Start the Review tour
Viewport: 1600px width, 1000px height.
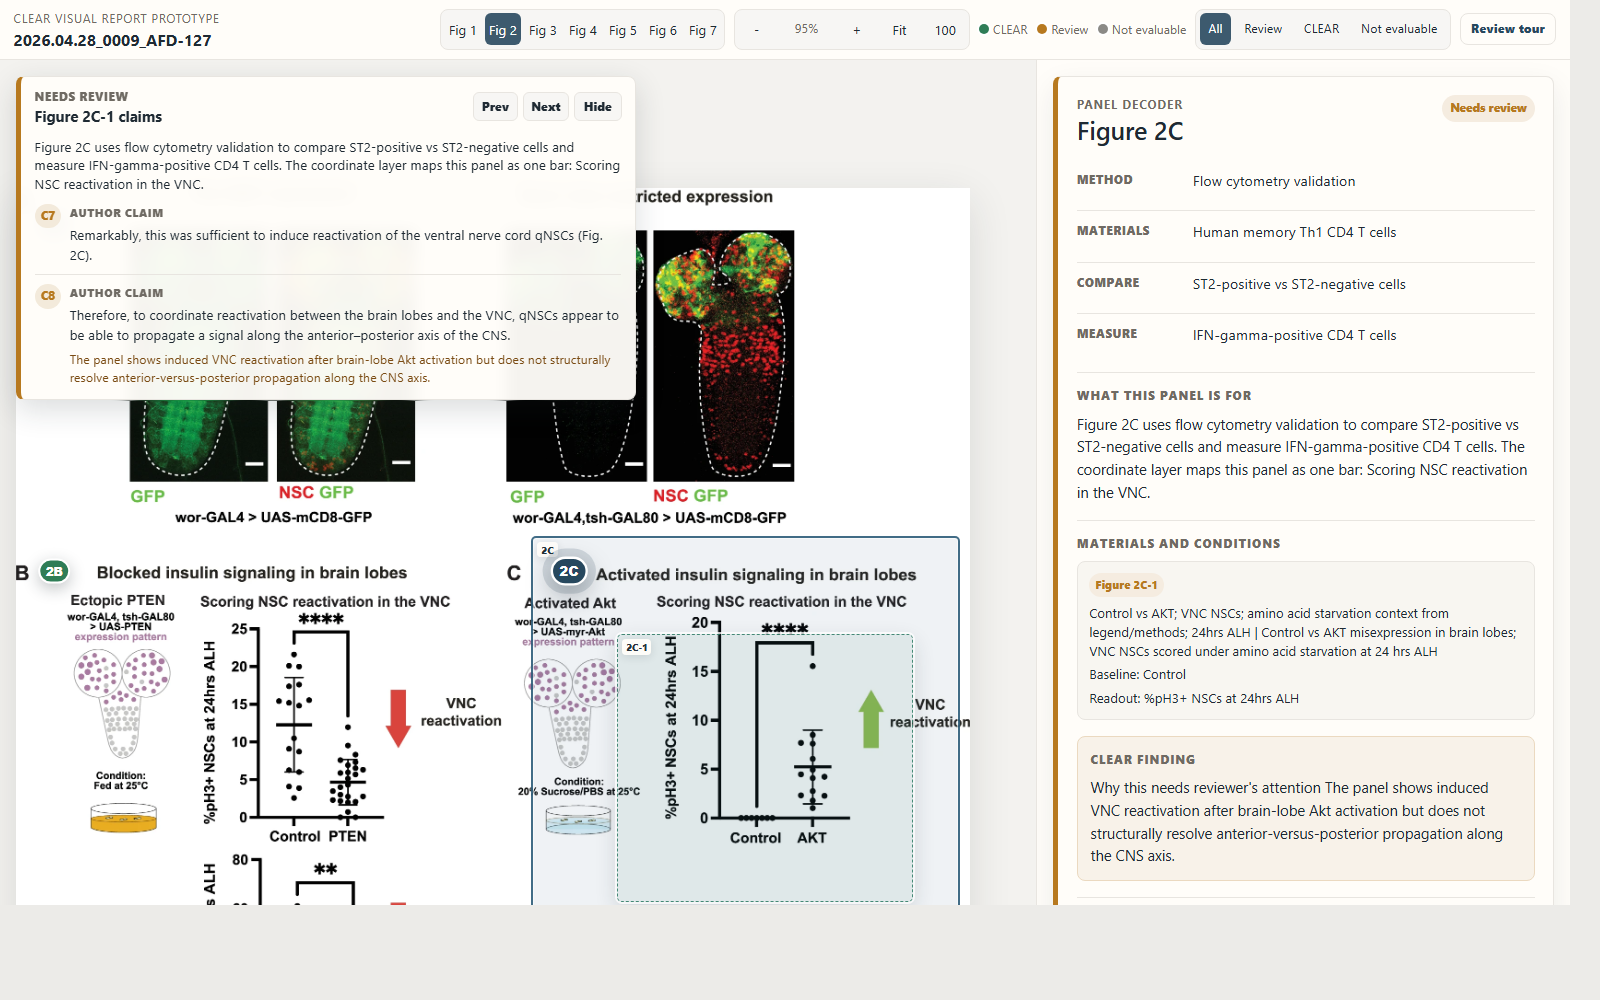coord(1507,29)
